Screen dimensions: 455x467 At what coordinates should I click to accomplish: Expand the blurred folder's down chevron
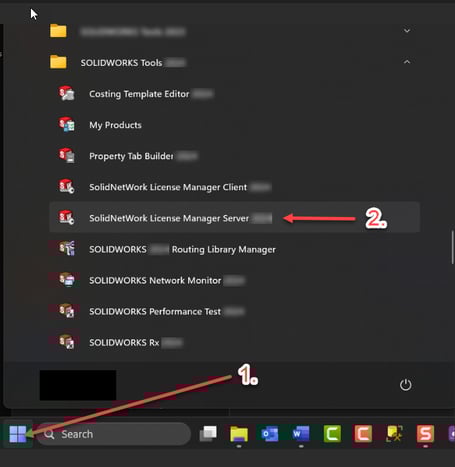(407, 31)
